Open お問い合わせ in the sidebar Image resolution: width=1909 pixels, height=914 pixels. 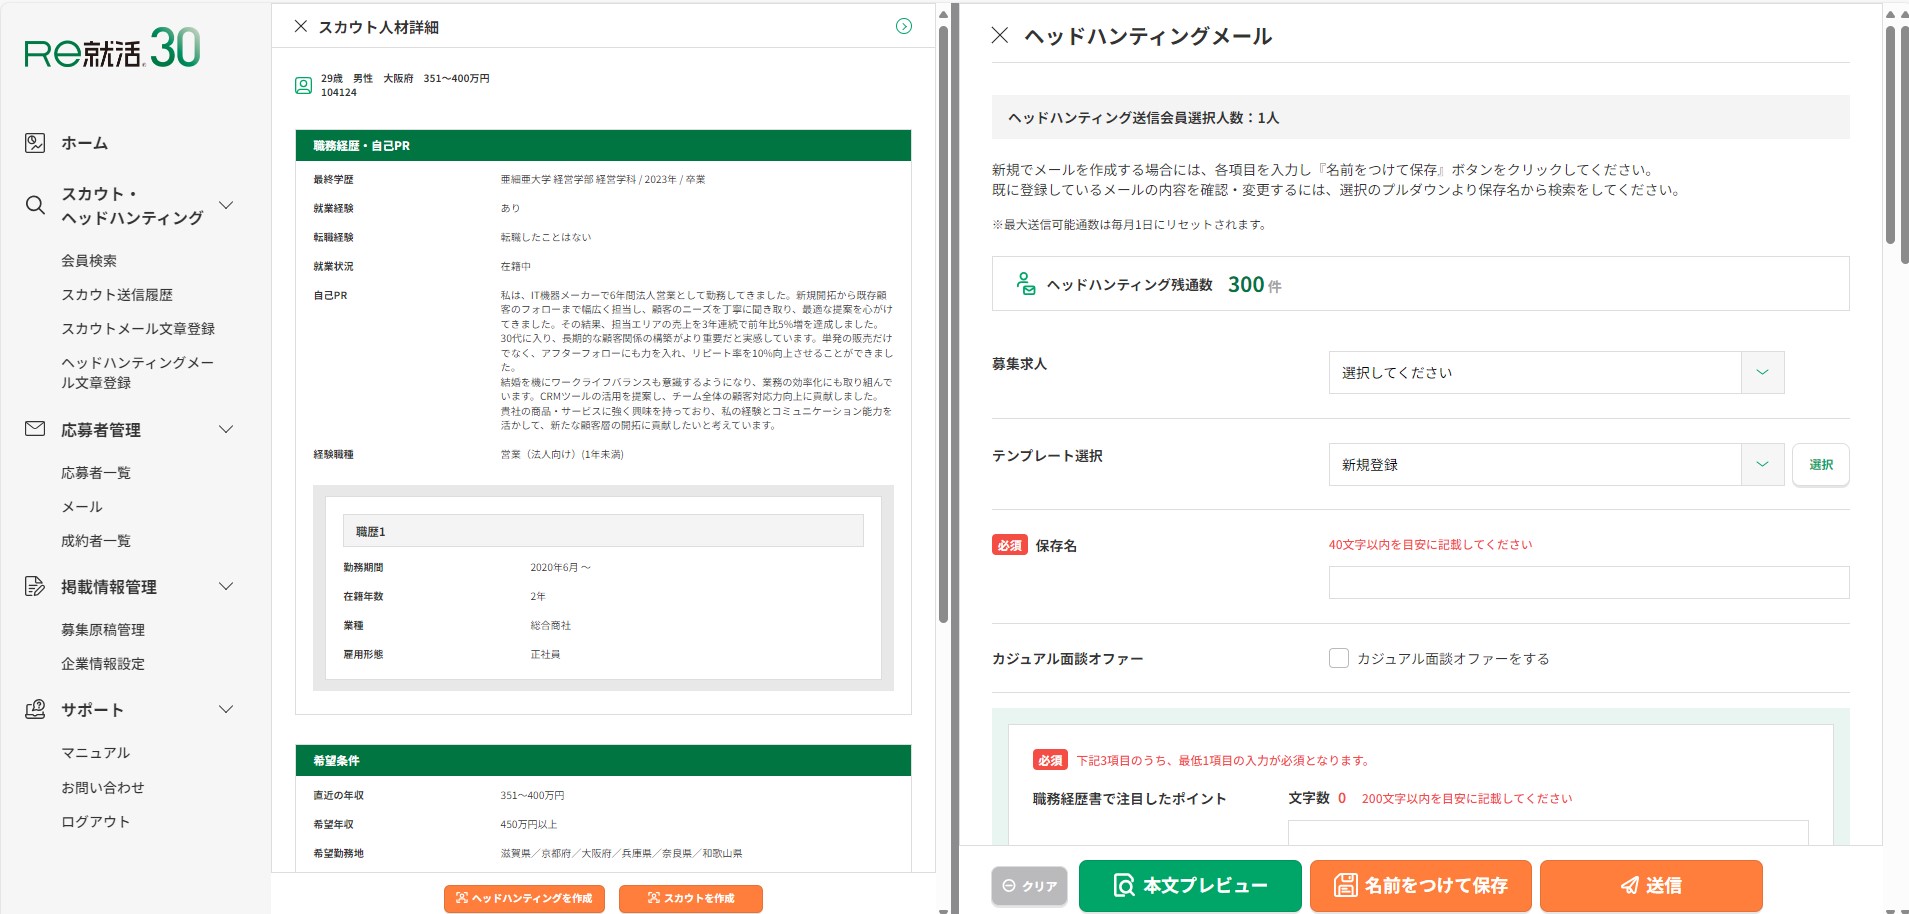click(x=103, y=787)
